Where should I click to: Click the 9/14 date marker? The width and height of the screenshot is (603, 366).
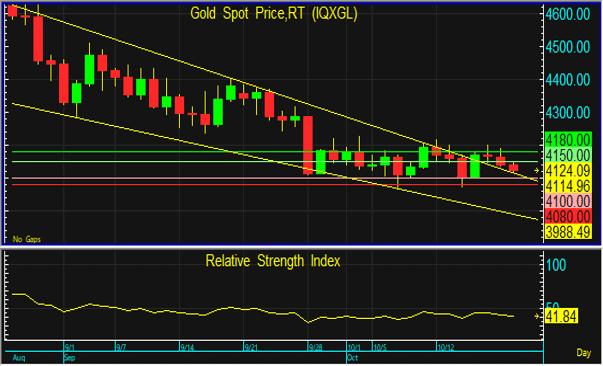tap(187, 348)
